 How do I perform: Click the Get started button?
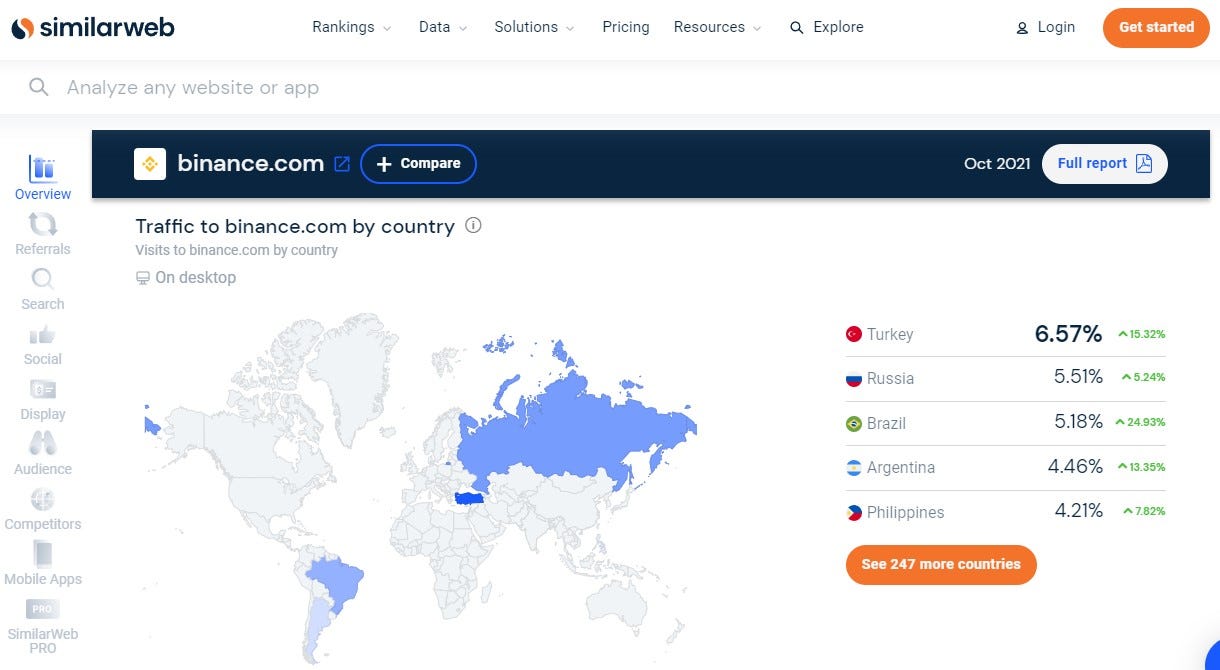(x=1156, y=27)
